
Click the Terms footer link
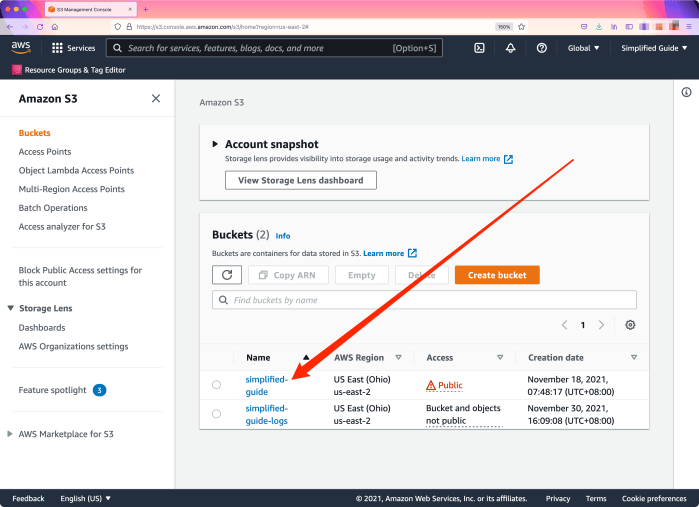[x=596, y=499]
